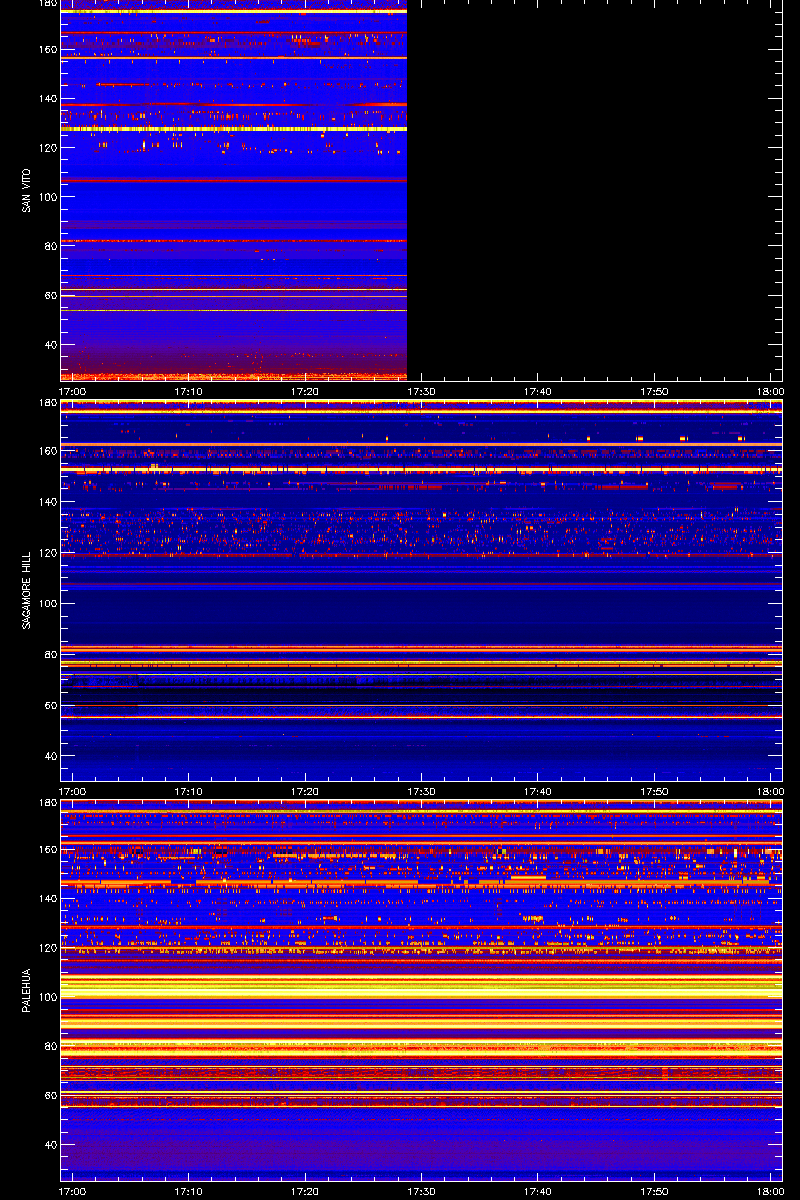Pick the 17:00 time label under Sagamore Hill plot
The width and height of the screenshot is (800, 1200).
pyautogui.click(x=74, y=791)
